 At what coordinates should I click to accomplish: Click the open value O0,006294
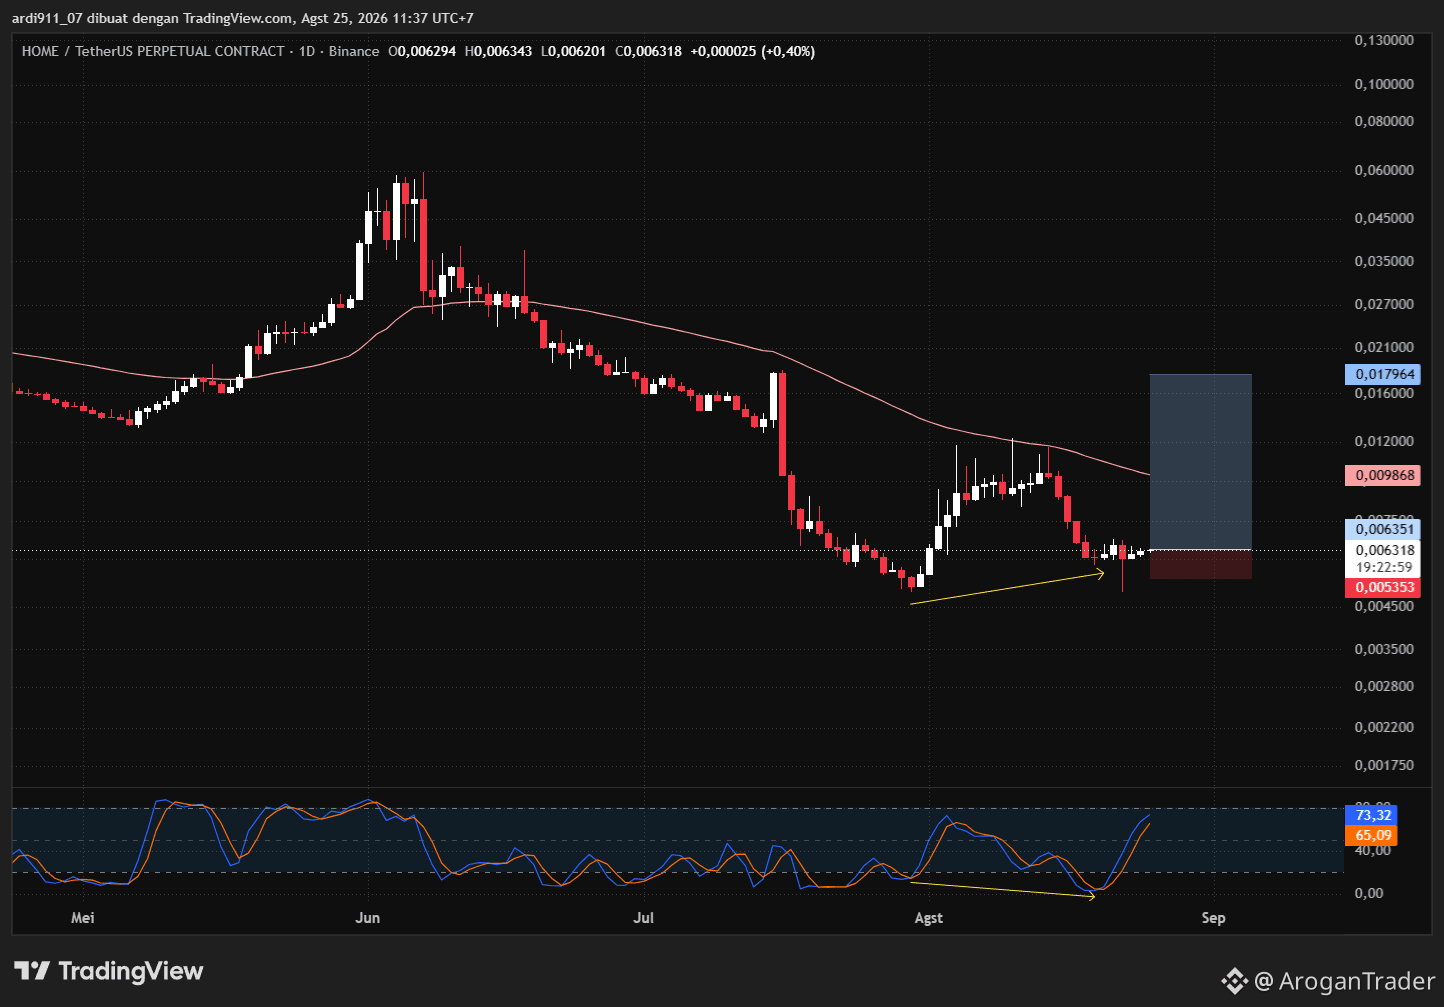(422, 51)
